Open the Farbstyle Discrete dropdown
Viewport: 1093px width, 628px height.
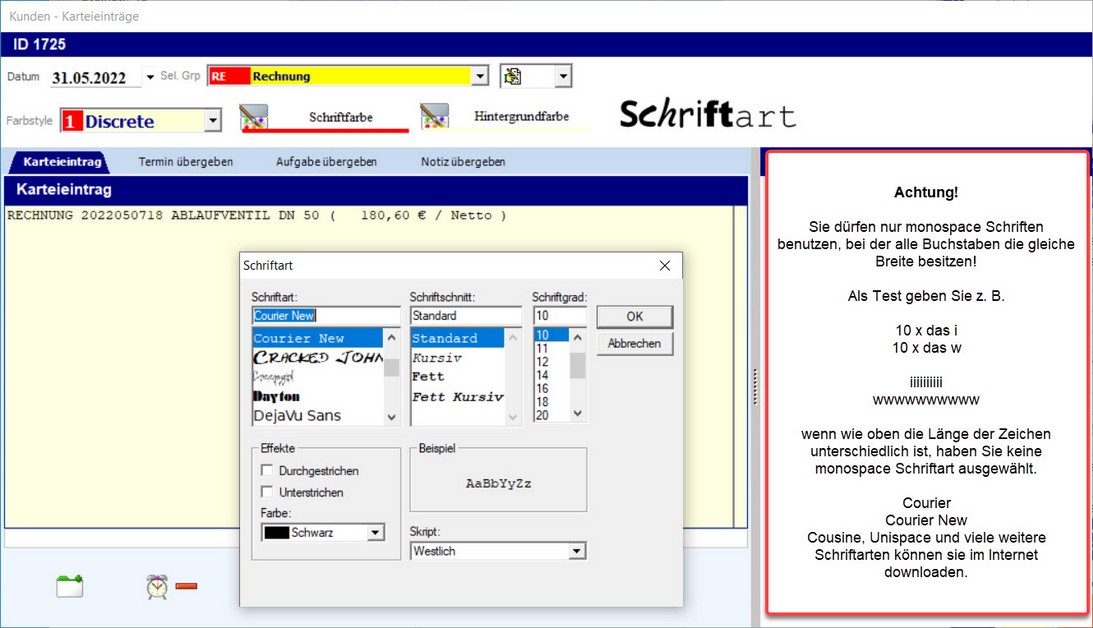[x=212, y=121]
